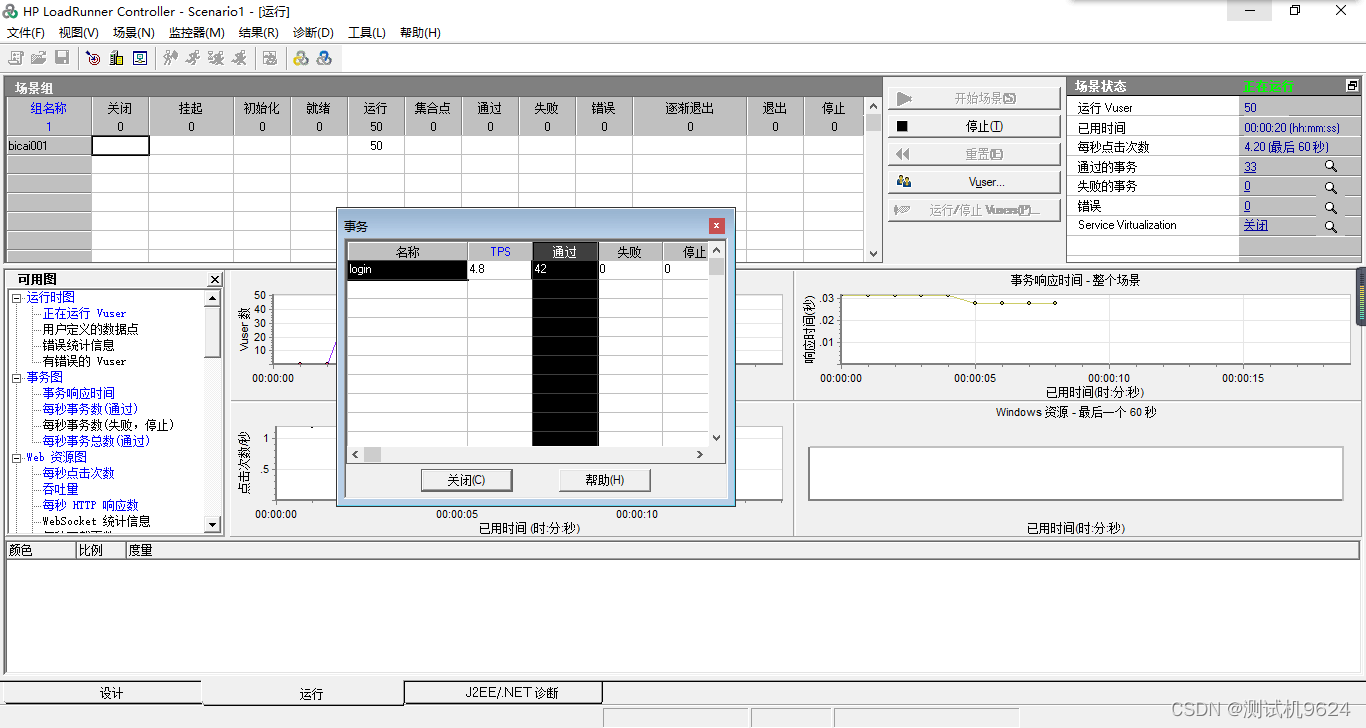1366x728 pixels.
Task: Open the 视图(V) menu
Action: point(79,33)
